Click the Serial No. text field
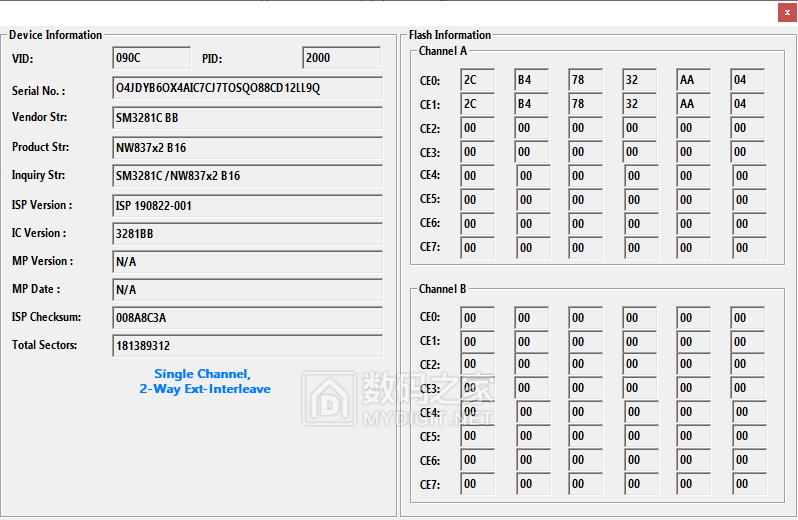This screenshot has height=520, width=798. (247, 88)
